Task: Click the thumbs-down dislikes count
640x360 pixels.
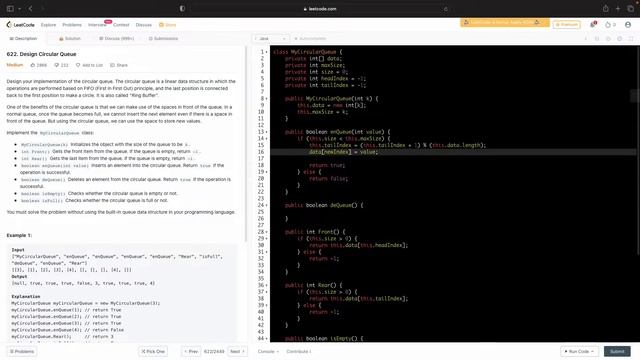Action: [61, 65]
